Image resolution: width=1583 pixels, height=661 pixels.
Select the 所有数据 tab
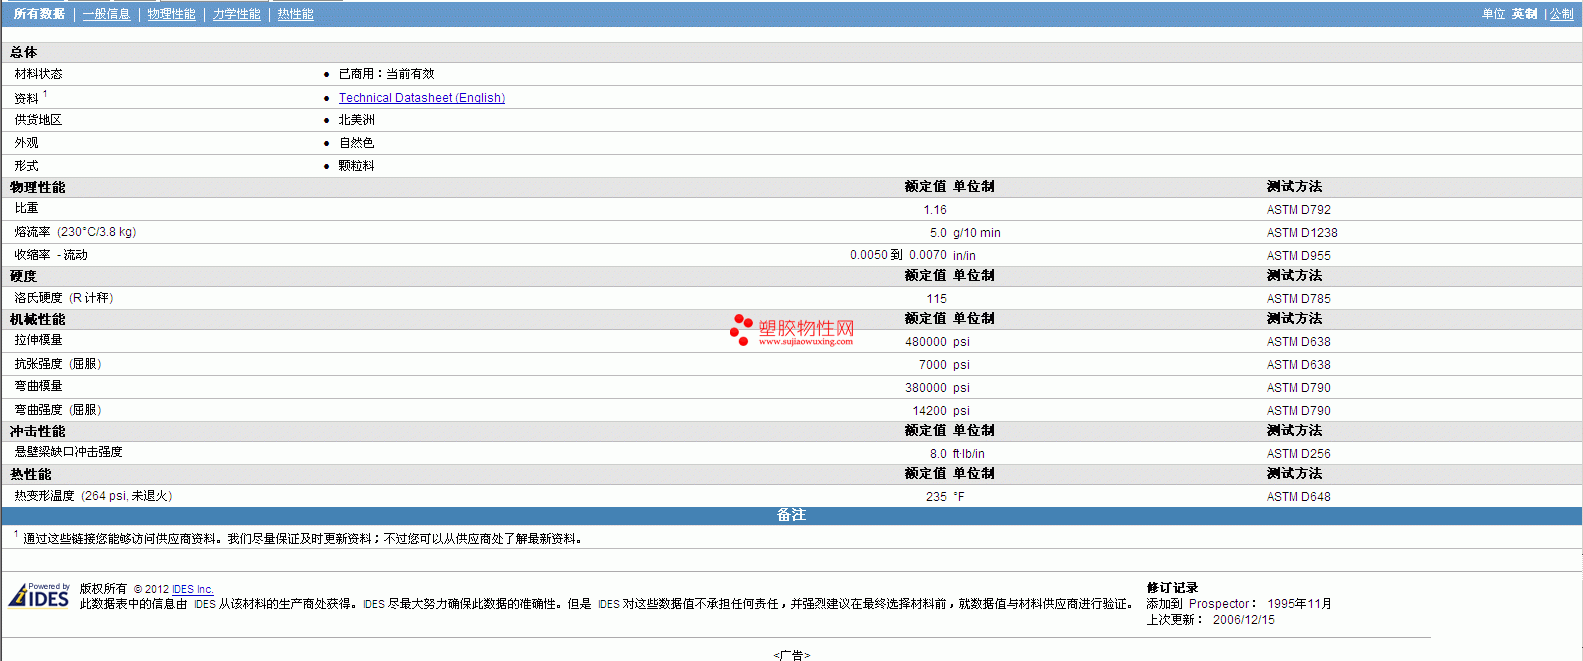point(39,14)
